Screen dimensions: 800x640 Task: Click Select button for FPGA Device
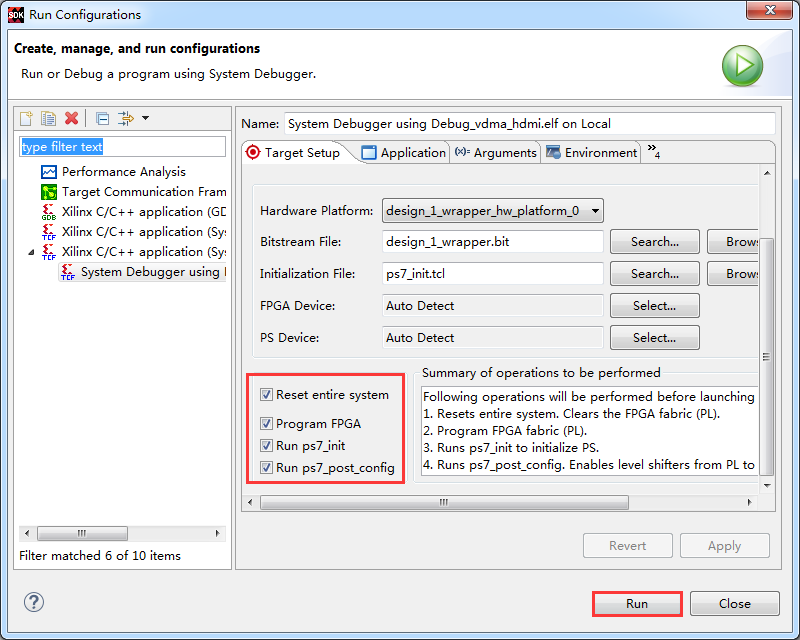[x=655, y=306]
